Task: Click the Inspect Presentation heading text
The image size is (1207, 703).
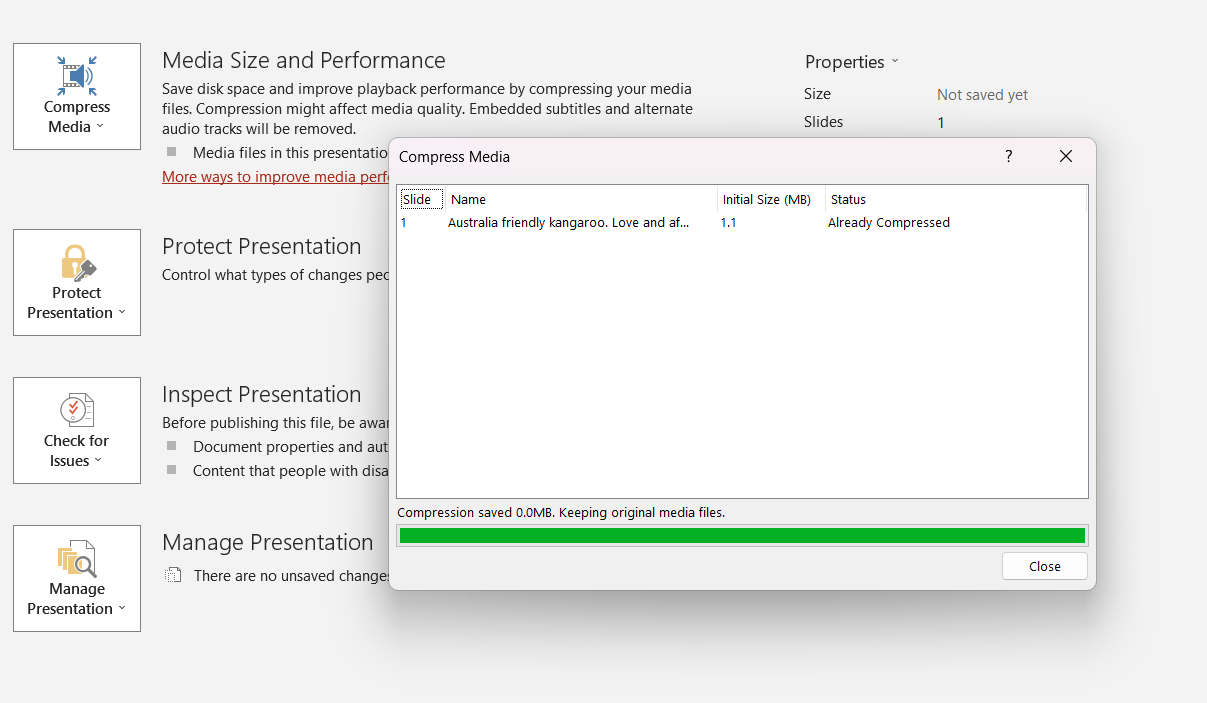Action: click(262, 394)
